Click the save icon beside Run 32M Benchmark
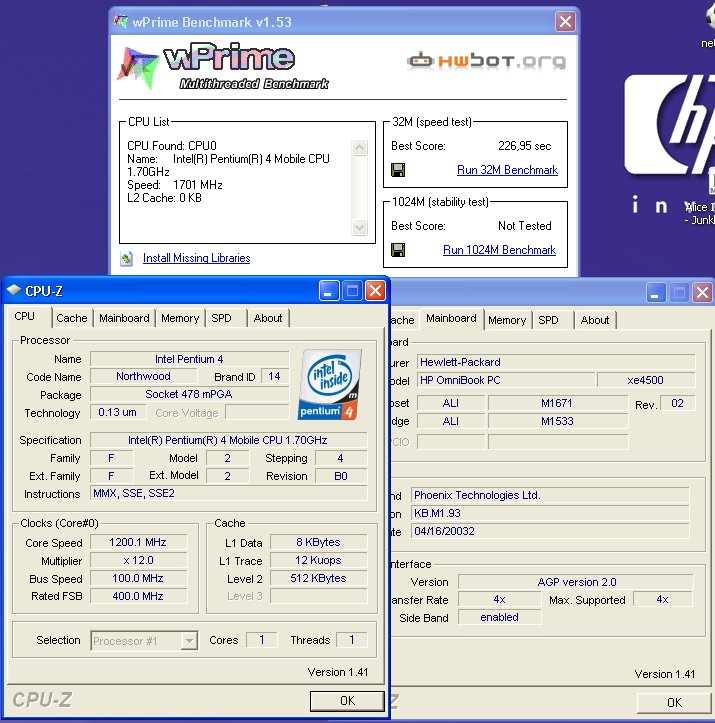Screen dimensions: 715x723 click(398, 170)
